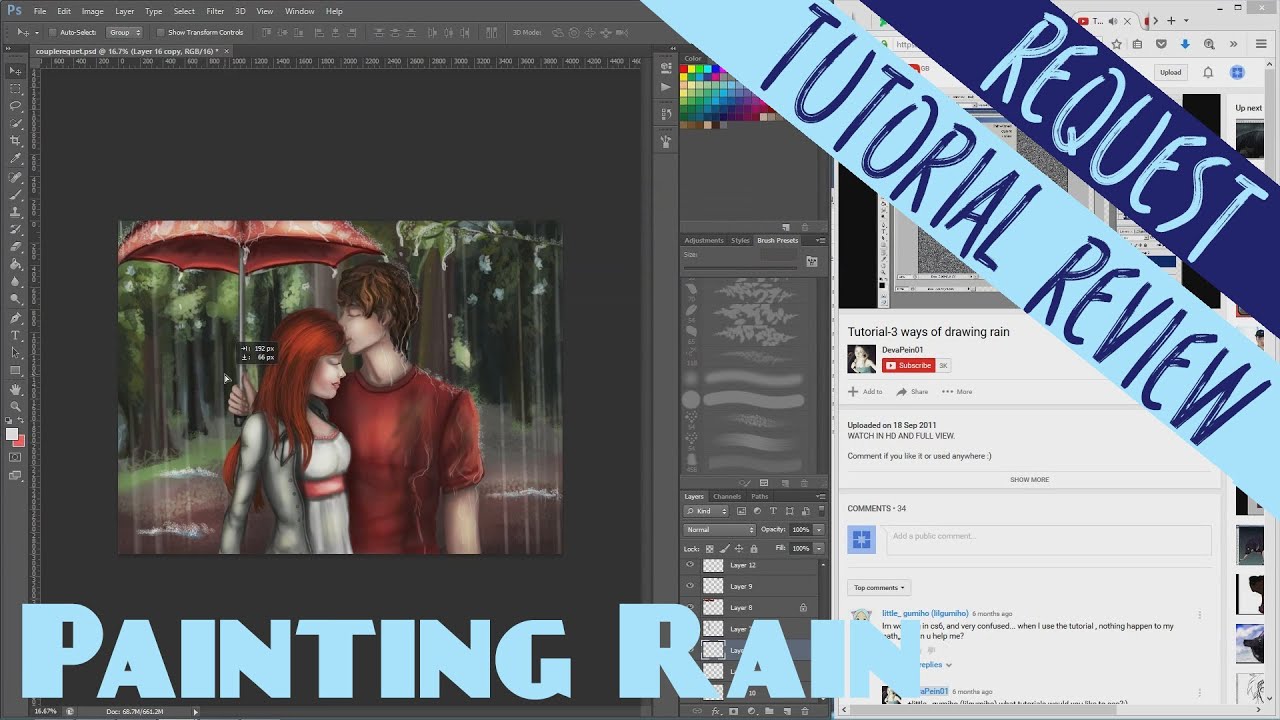Toggle lock position
The height and width of the screenshot is (720, 1280).
pyautogui.click(x=738, y=548)
